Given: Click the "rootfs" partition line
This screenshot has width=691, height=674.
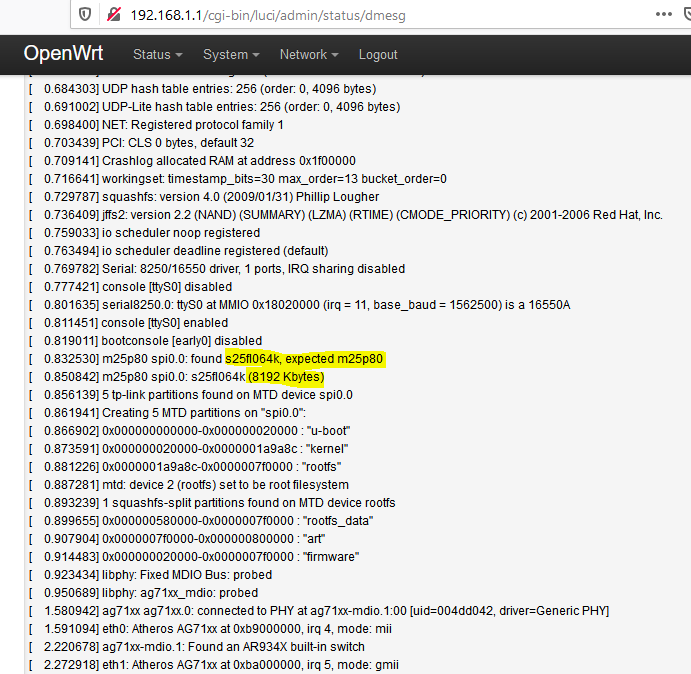Looking at the screenshot, I should click(x=186, y=467).
